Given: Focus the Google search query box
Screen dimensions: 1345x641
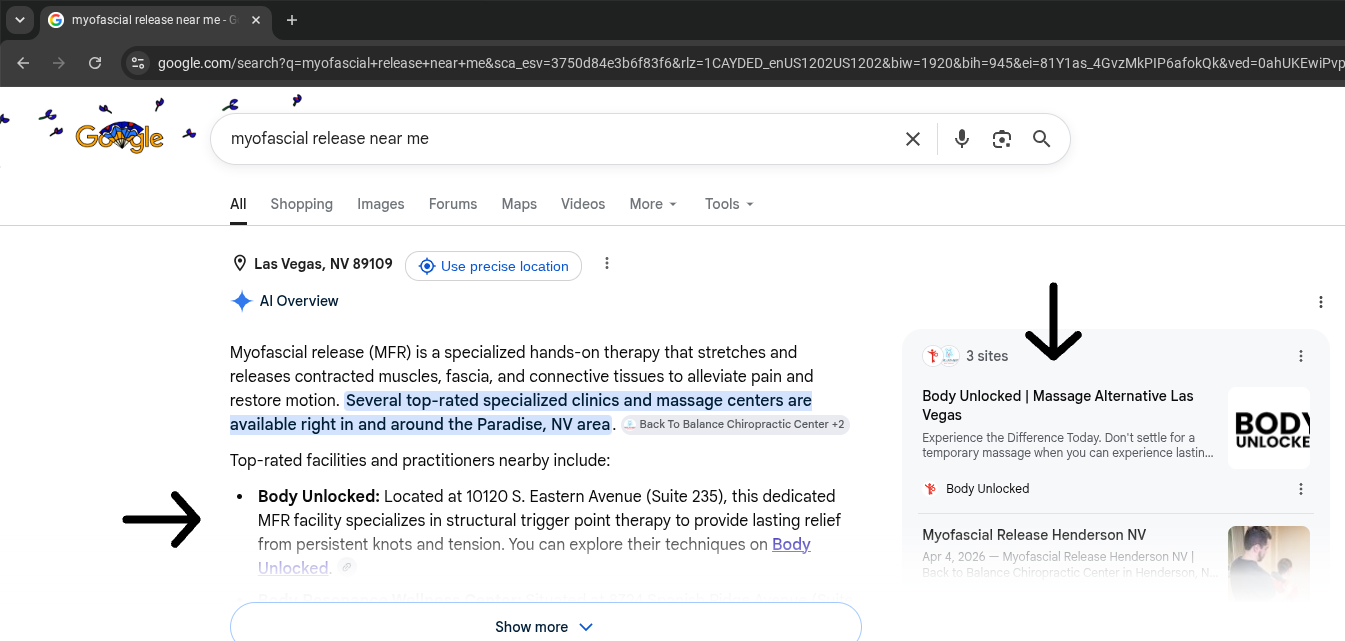Looking at the screenshot, I should [560, 139].
